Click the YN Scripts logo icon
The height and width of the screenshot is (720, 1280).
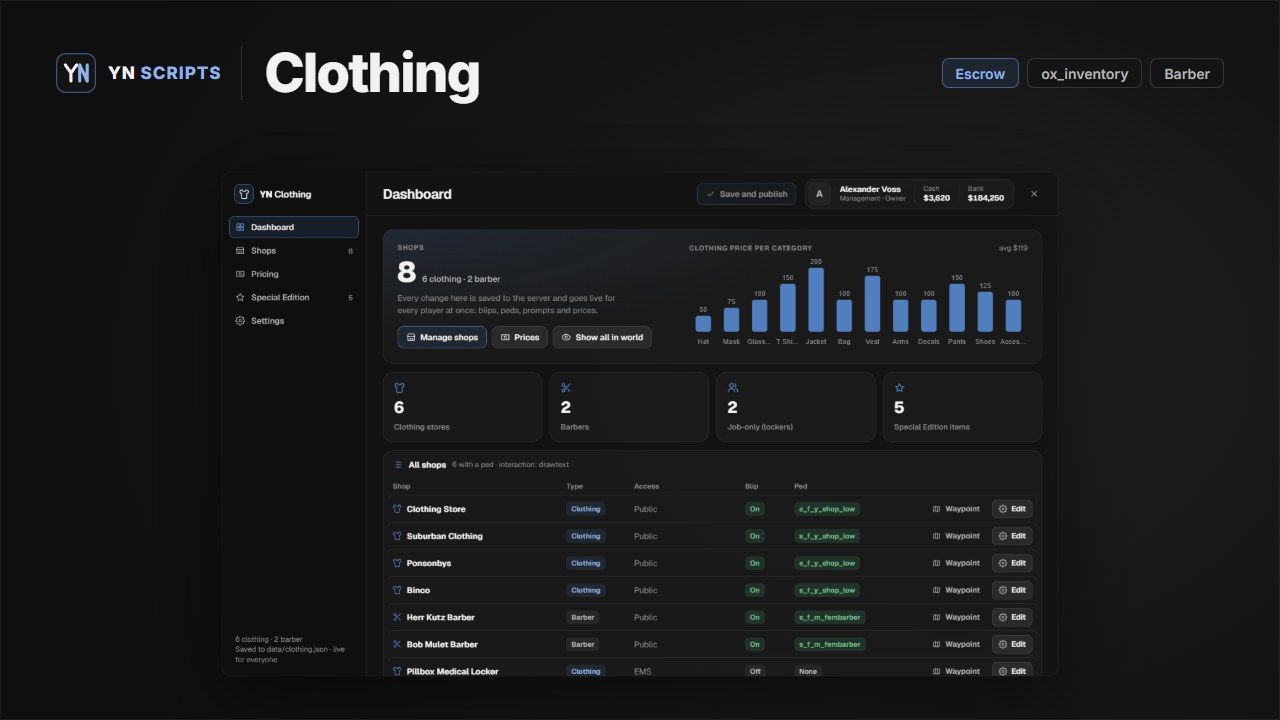(76, 73)
